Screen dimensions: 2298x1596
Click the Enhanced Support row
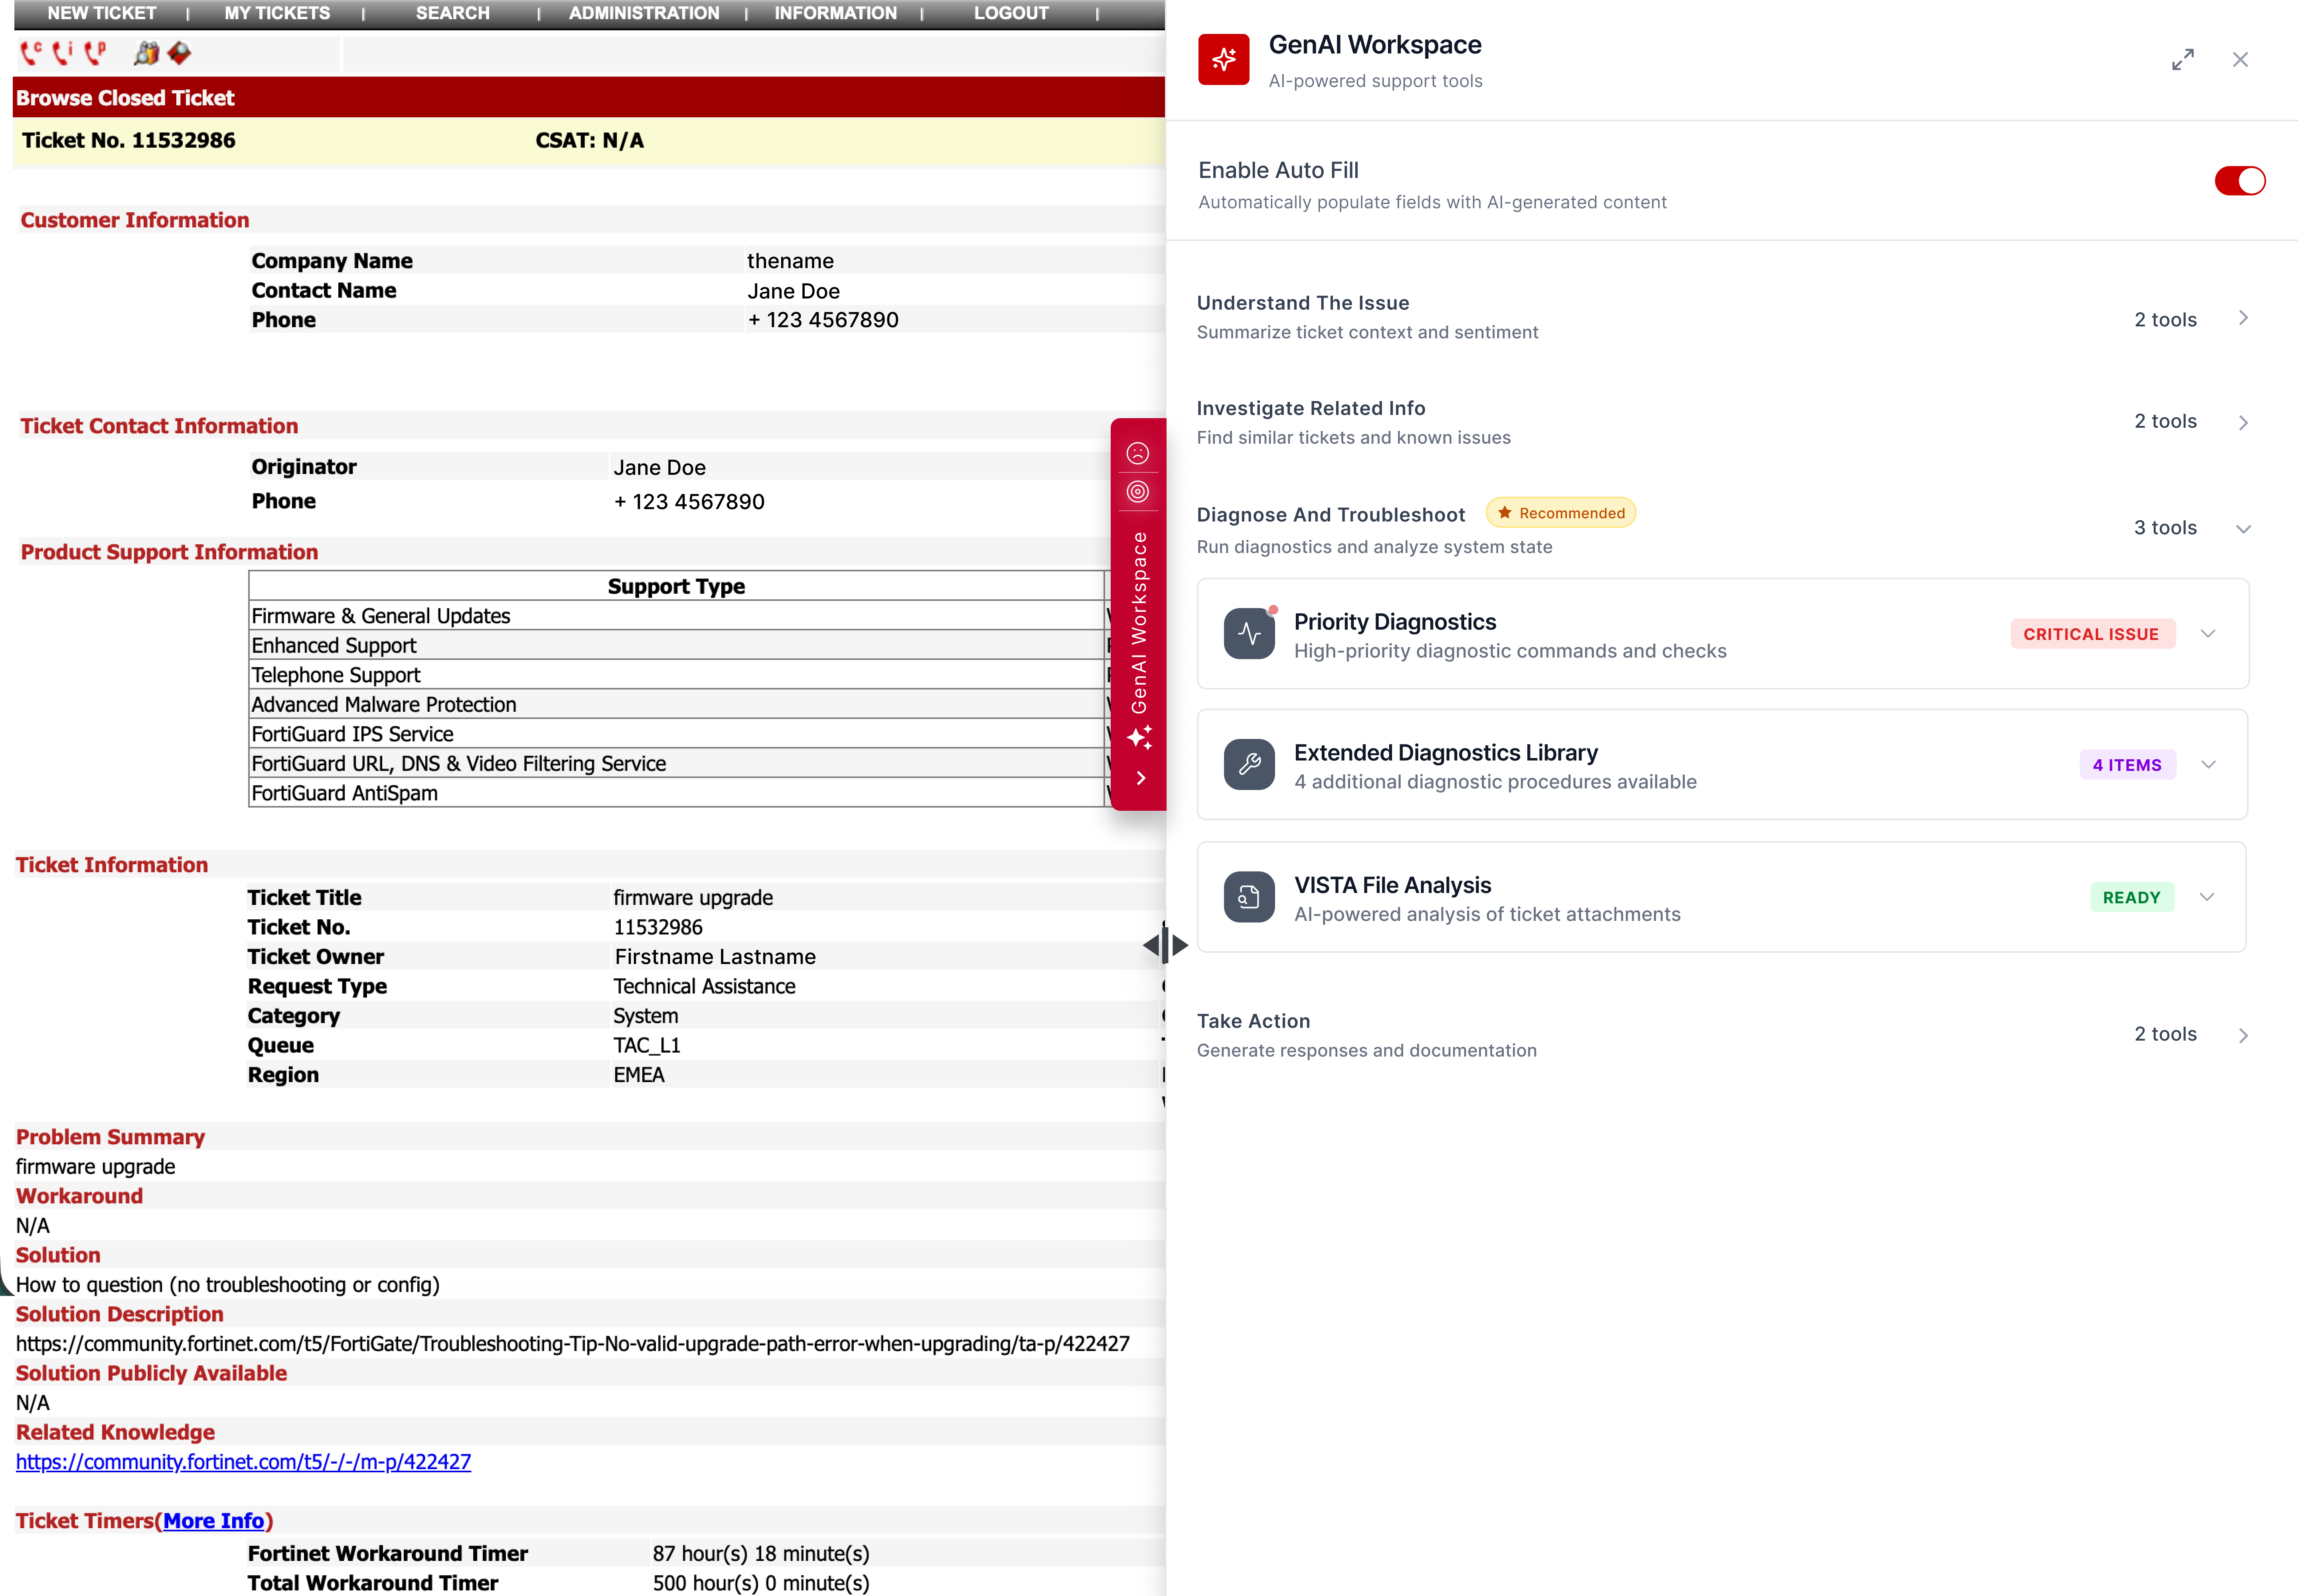coord(676,645)
